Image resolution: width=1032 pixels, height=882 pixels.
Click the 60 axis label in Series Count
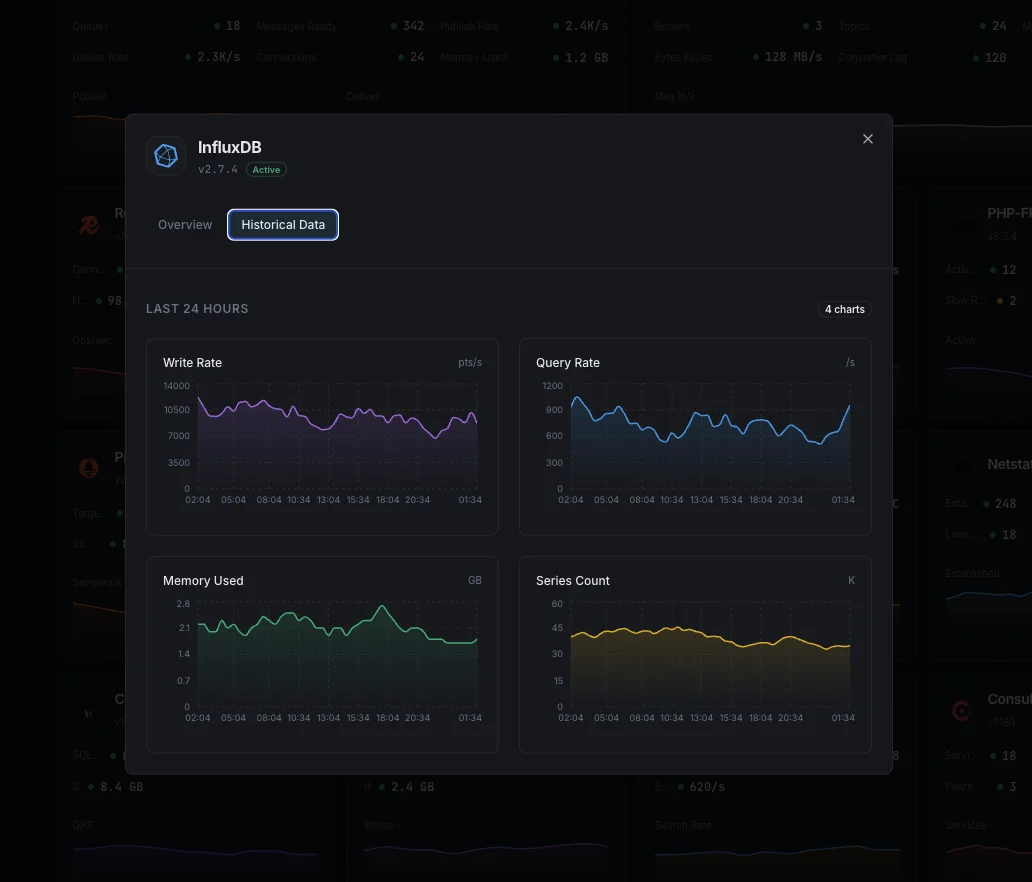[557, 604]
